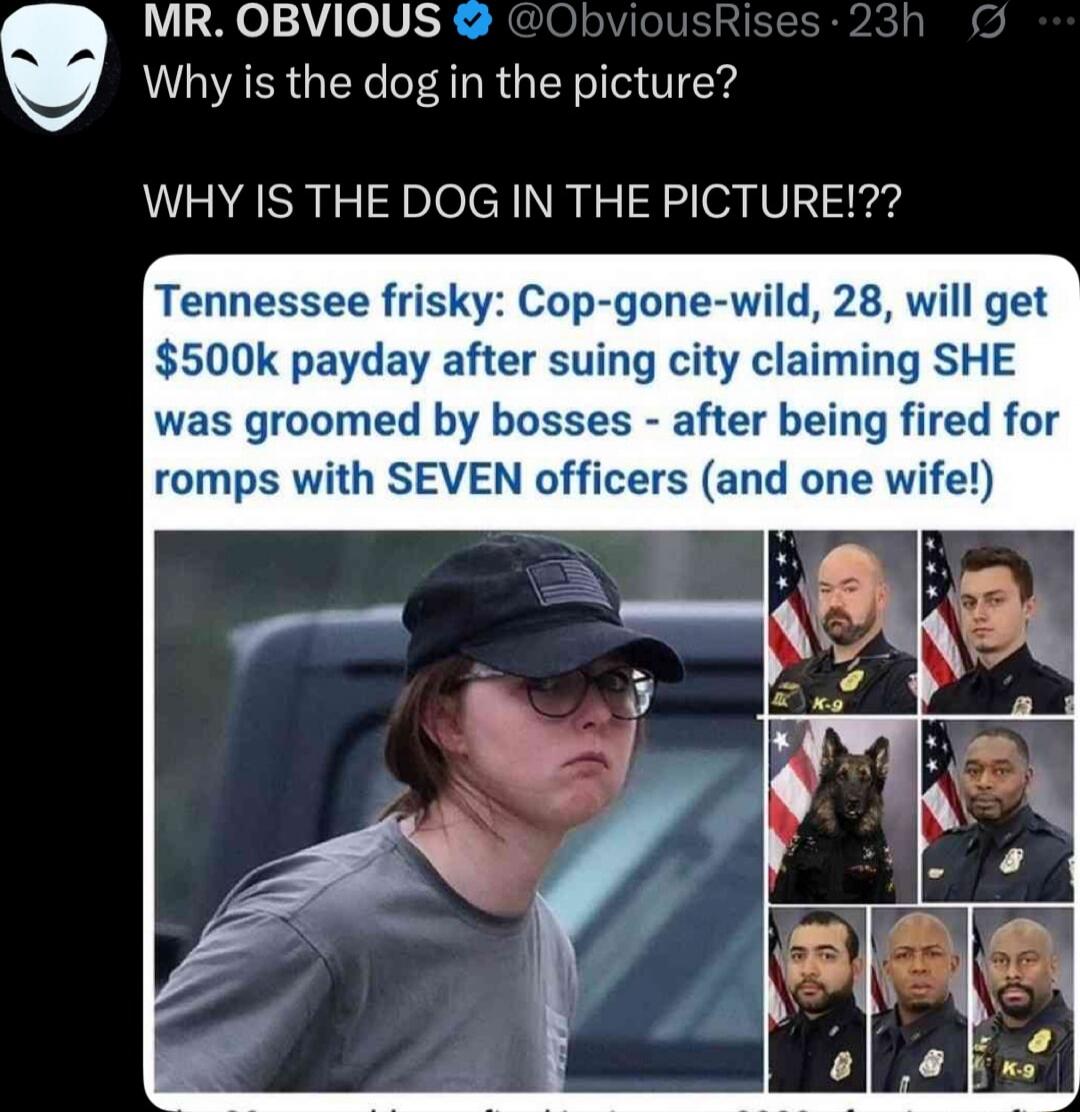Visit the @ObviousRises handle link
The image size is (1080, 1112).
(663, 21)
